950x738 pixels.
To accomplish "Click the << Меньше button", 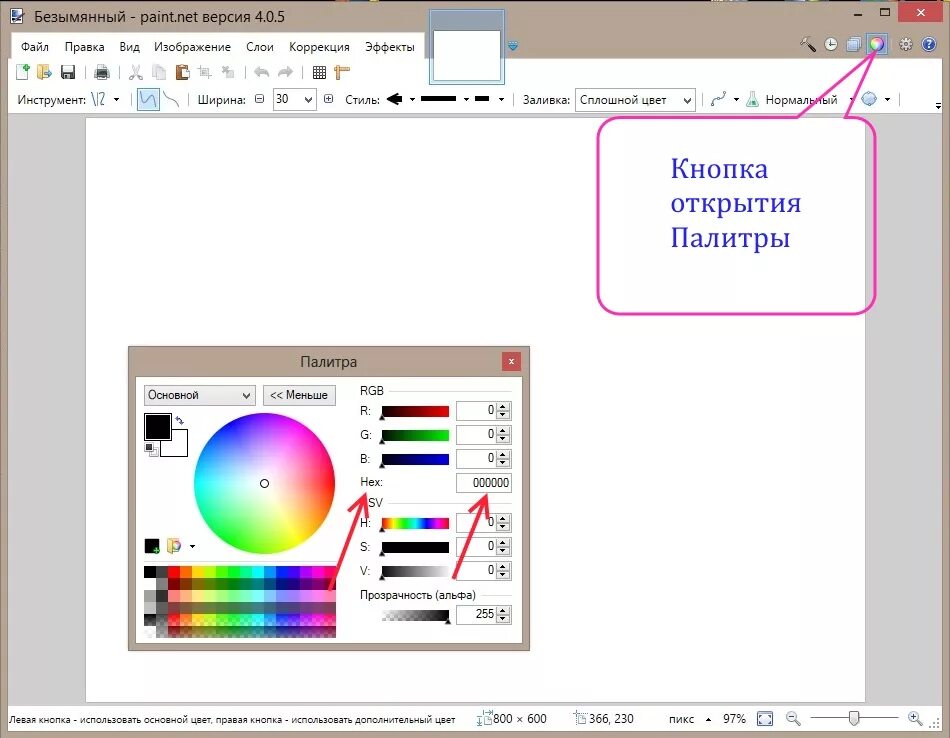I will tap(299, 395).
